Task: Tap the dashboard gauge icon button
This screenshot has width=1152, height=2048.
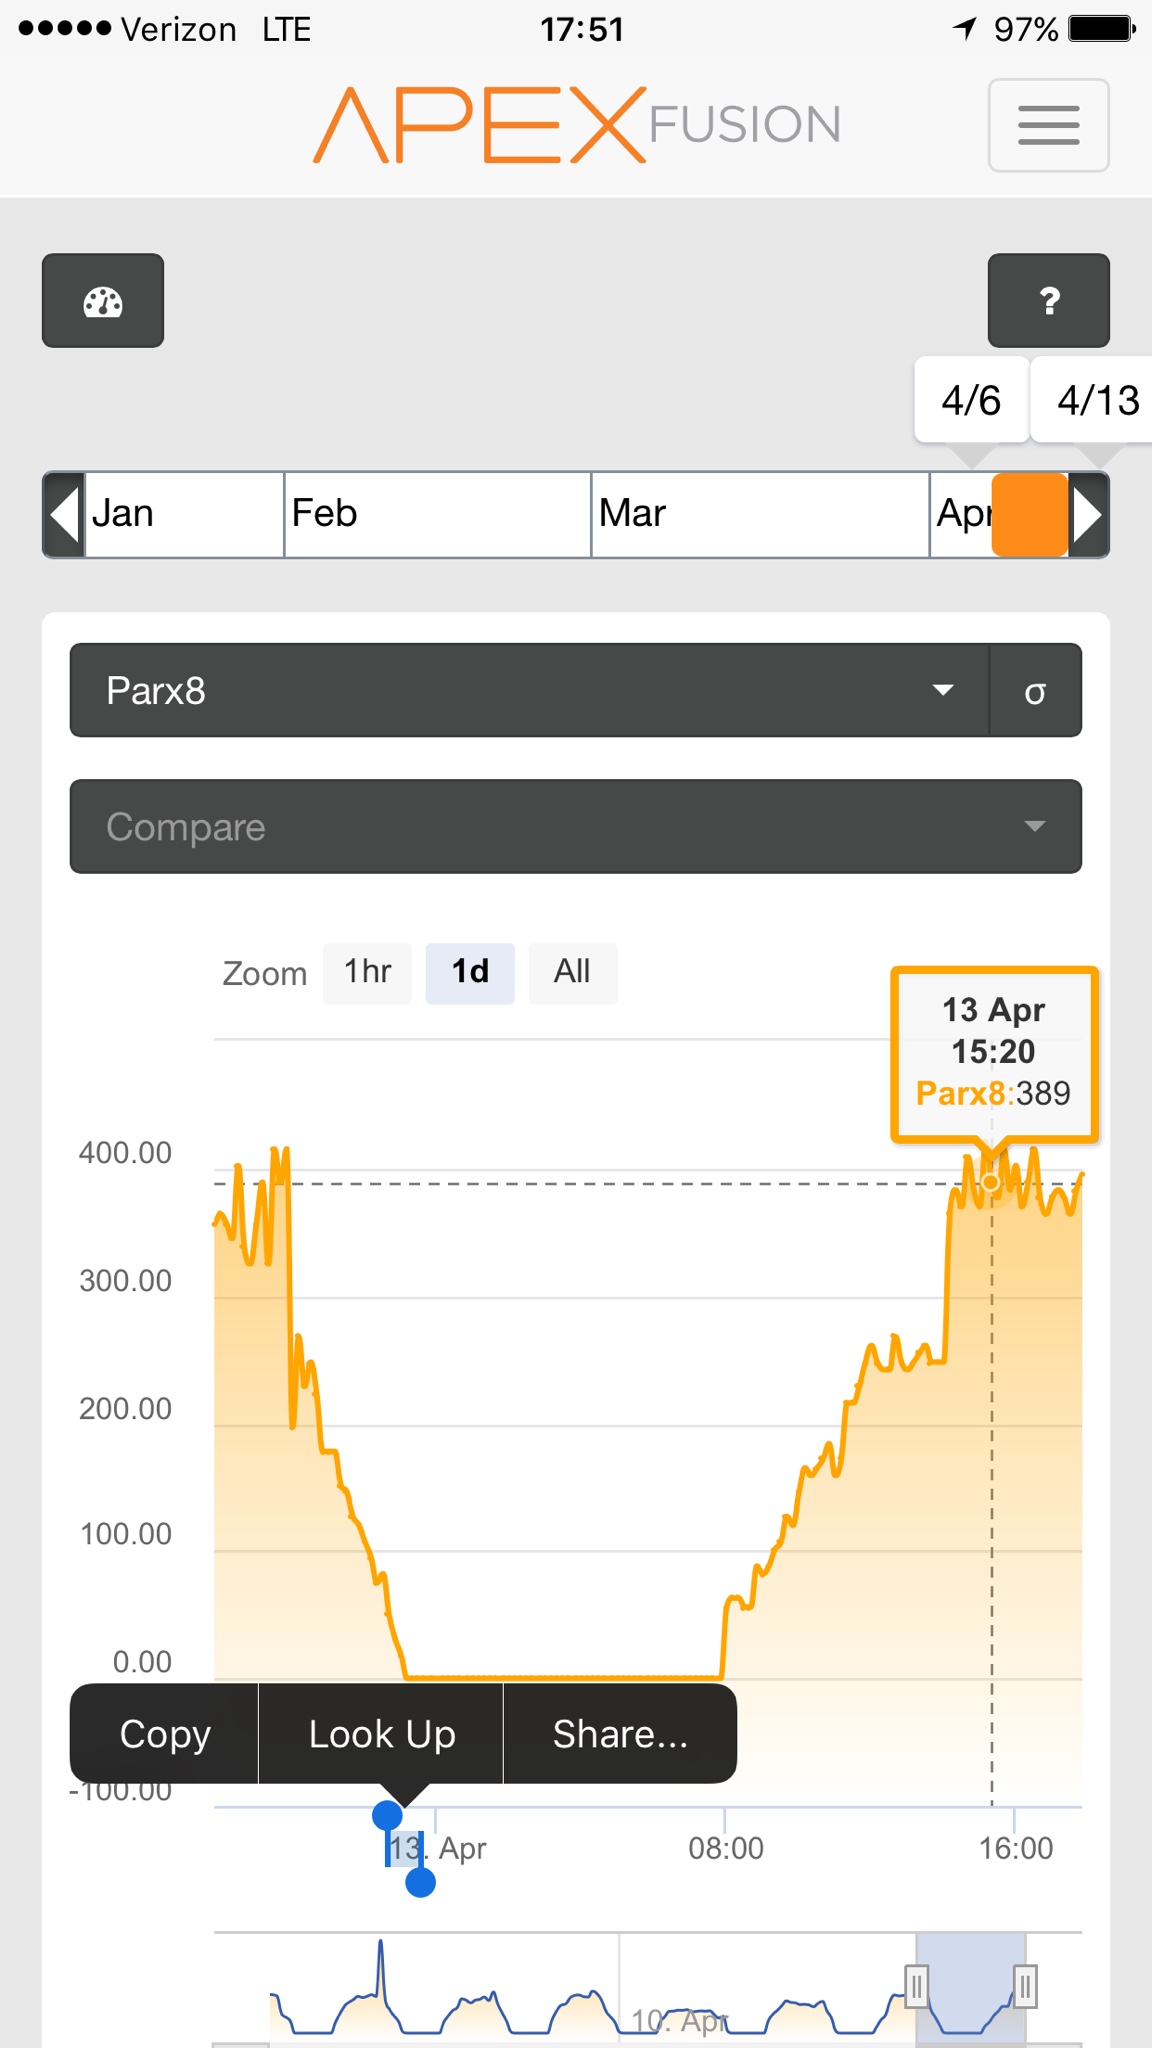Action: coord(103,301)
